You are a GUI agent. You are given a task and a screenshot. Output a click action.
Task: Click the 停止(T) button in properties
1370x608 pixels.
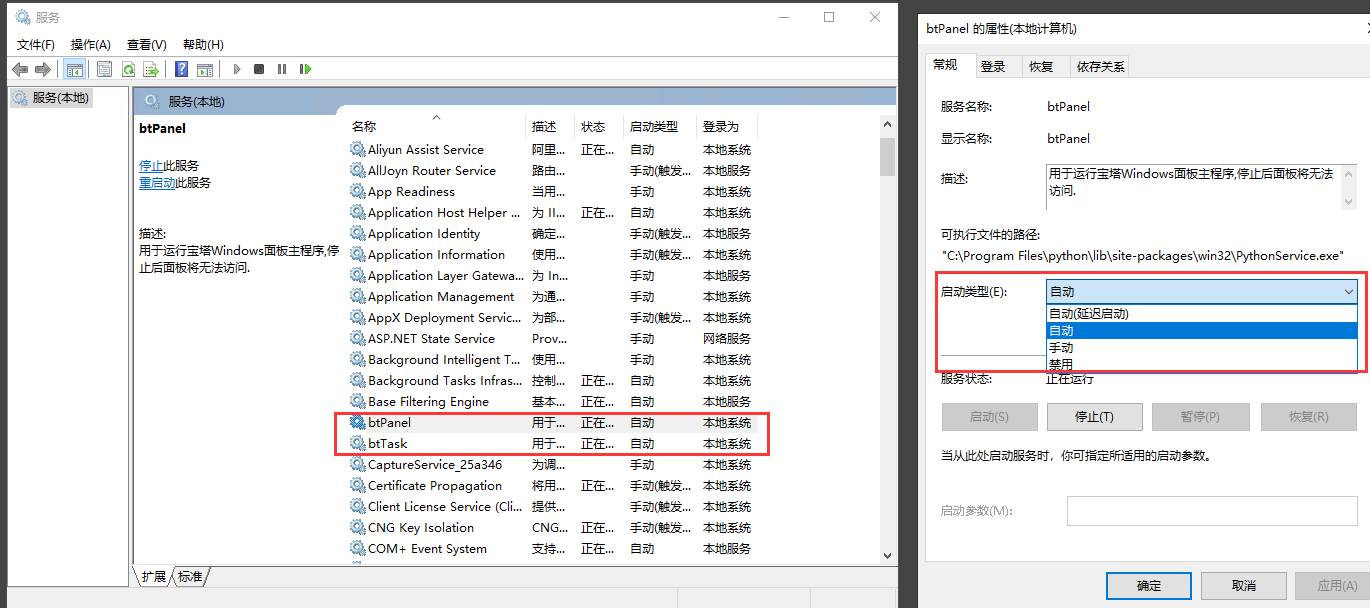coord(1094,417)
